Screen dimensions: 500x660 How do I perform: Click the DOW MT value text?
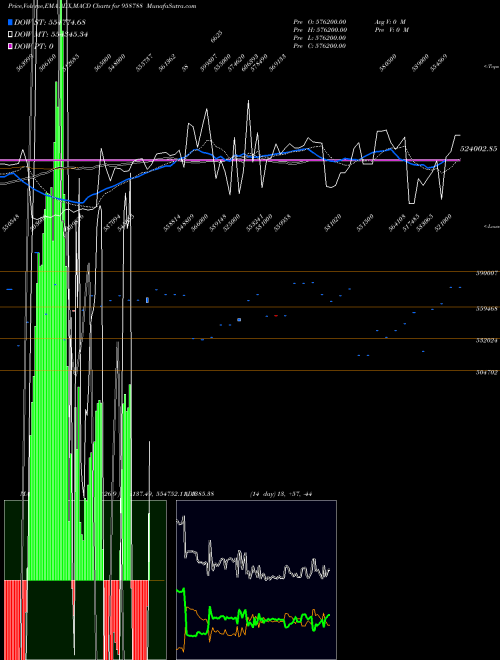[51, 34]
